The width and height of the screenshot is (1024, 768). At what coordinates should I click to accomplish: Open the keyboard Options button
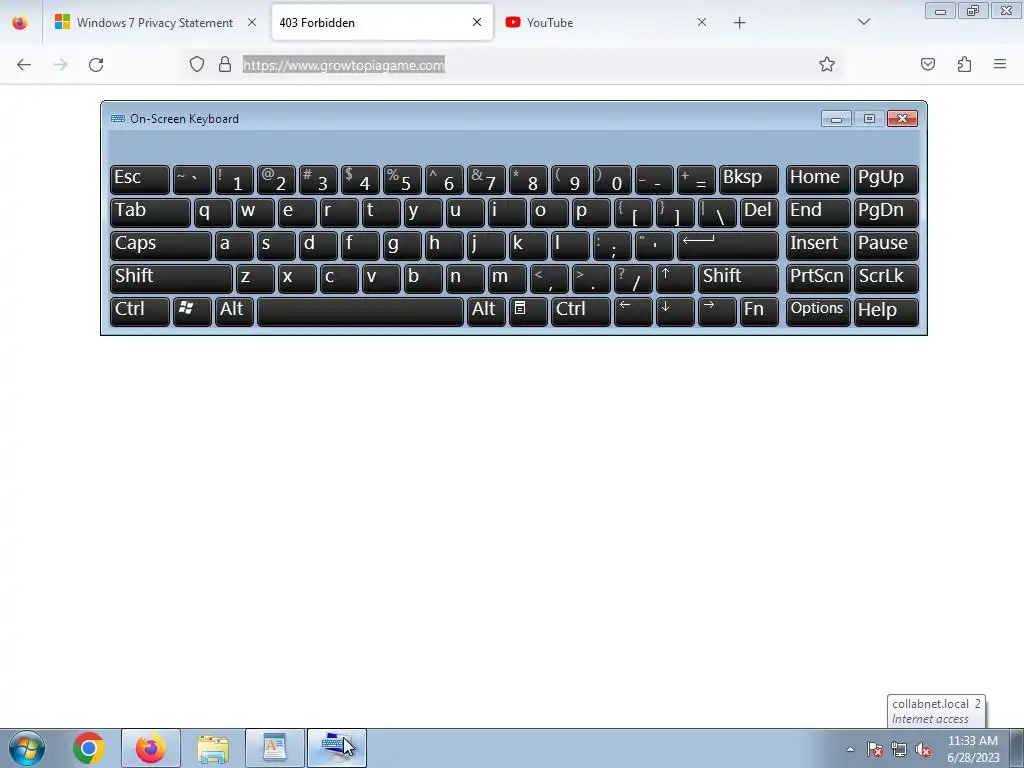[818, 312]
